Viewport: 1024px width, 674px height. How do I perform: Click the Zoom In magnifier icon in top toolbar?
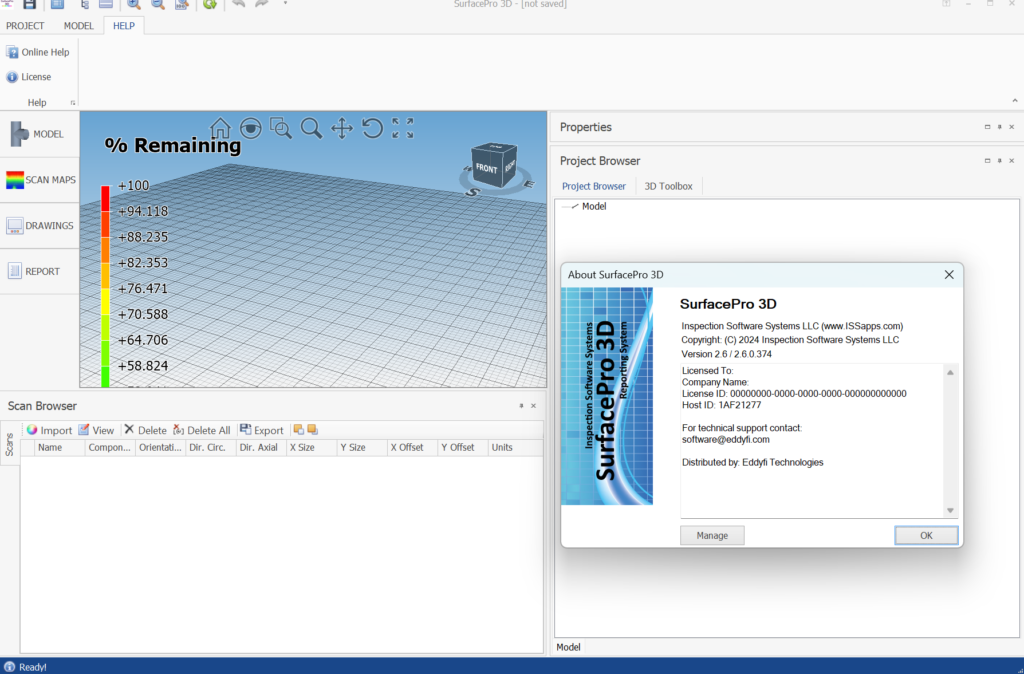(x=133, y=4)
